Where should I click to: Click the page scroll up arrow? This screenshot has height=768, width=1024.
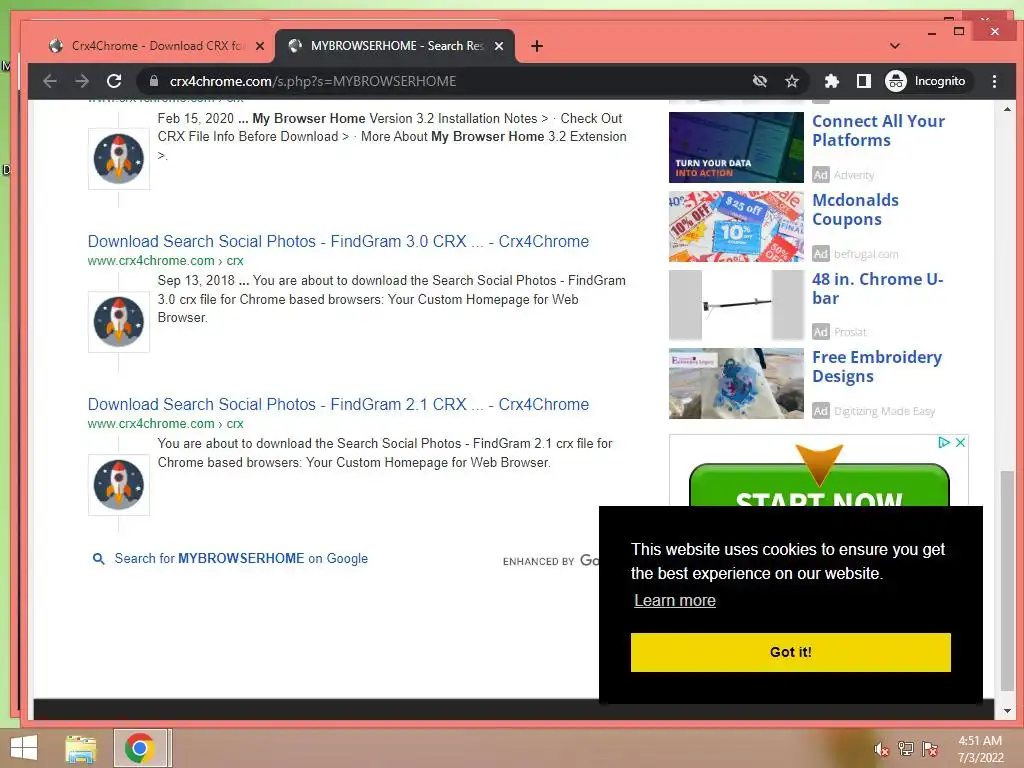1007,109
